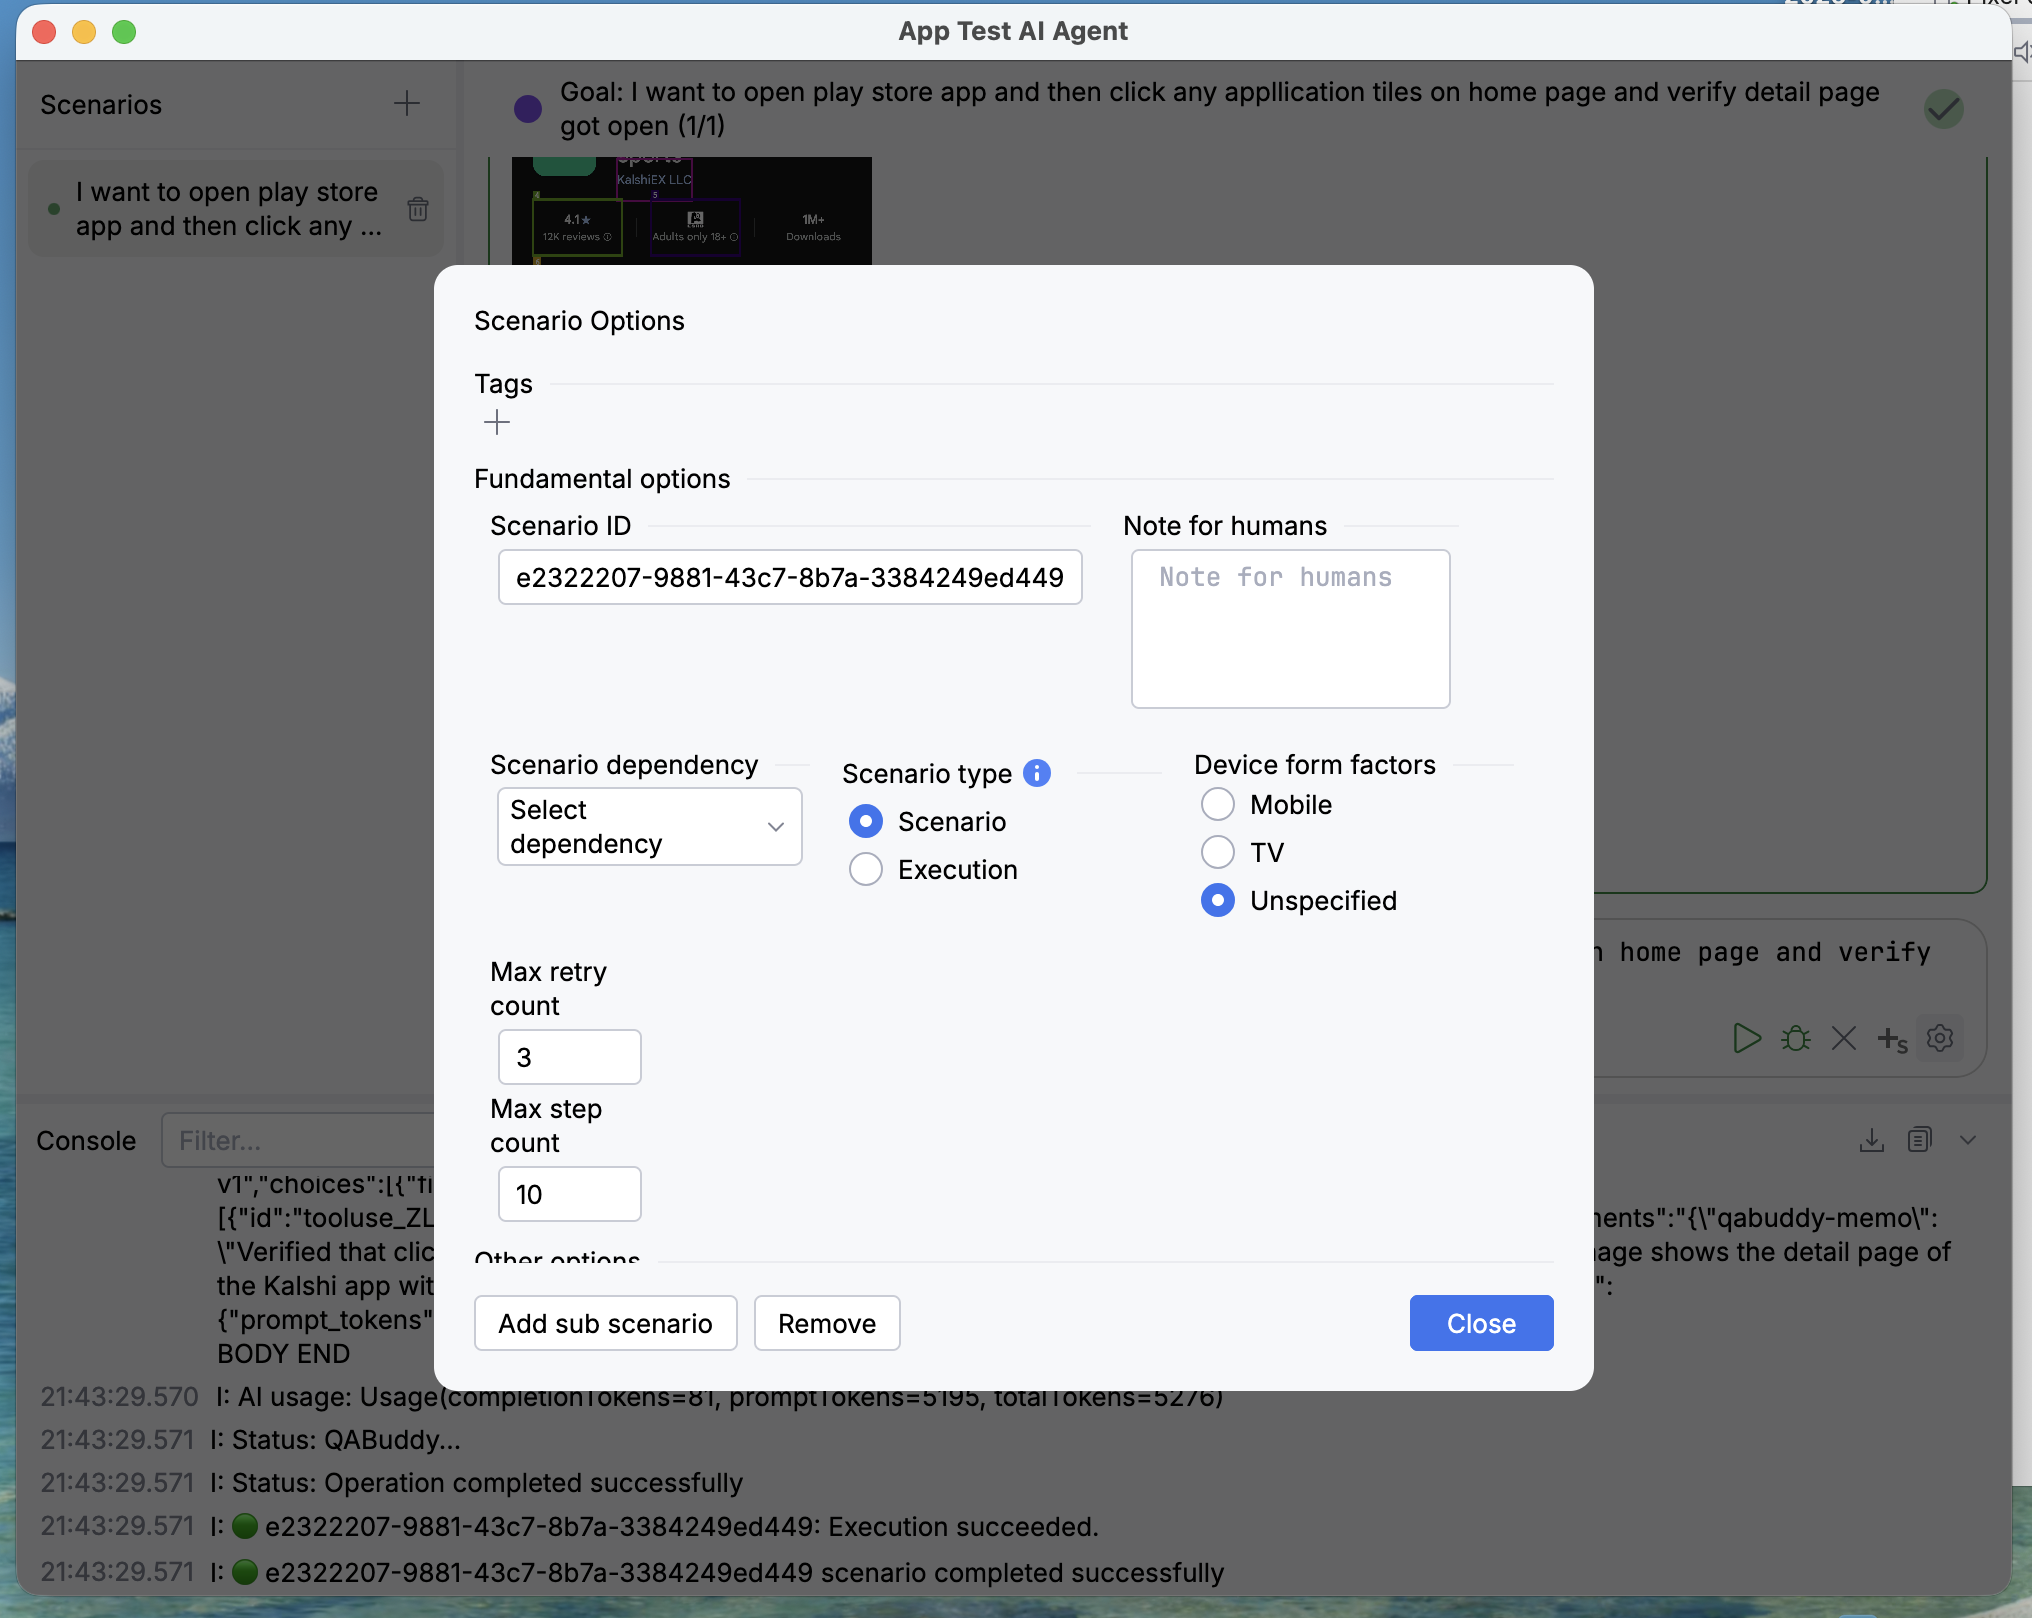Choose the Mobile device form factor
2032x1618 pixels.
click(1218, 804)
